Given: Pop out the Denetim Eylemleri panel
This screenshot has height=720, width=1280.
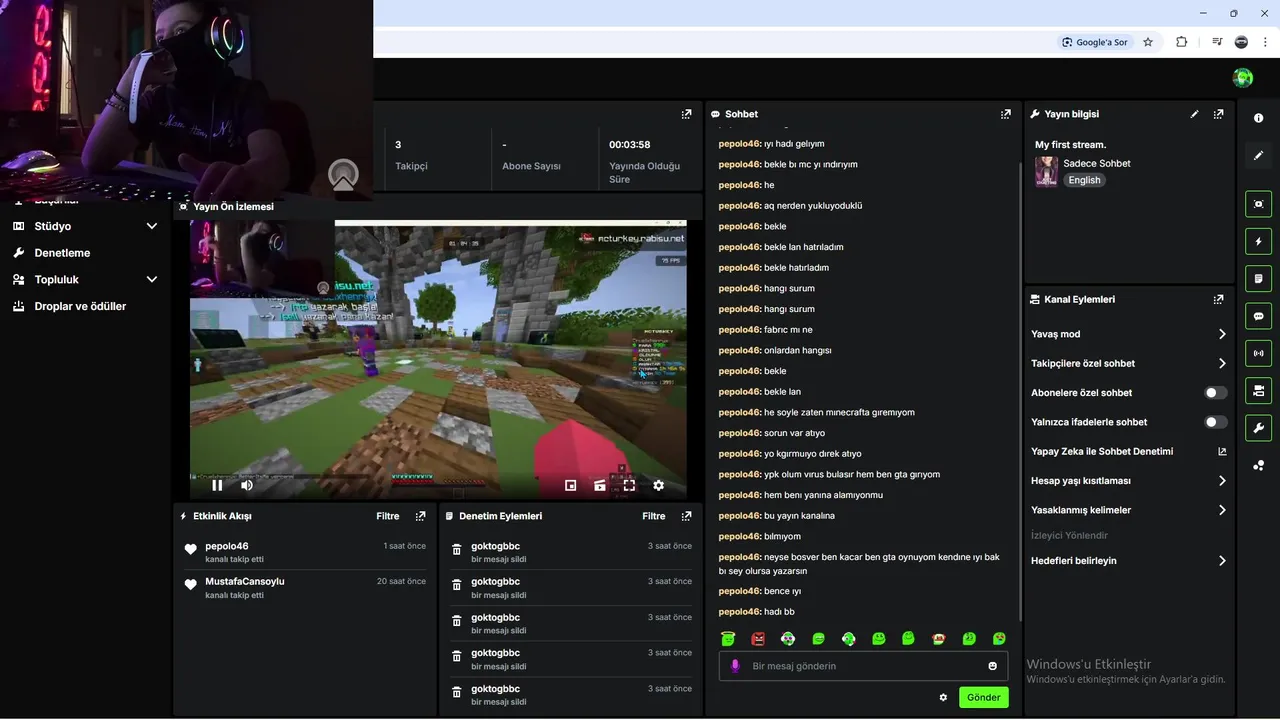Looking at the screenshot, I should (x=686, y=516).
